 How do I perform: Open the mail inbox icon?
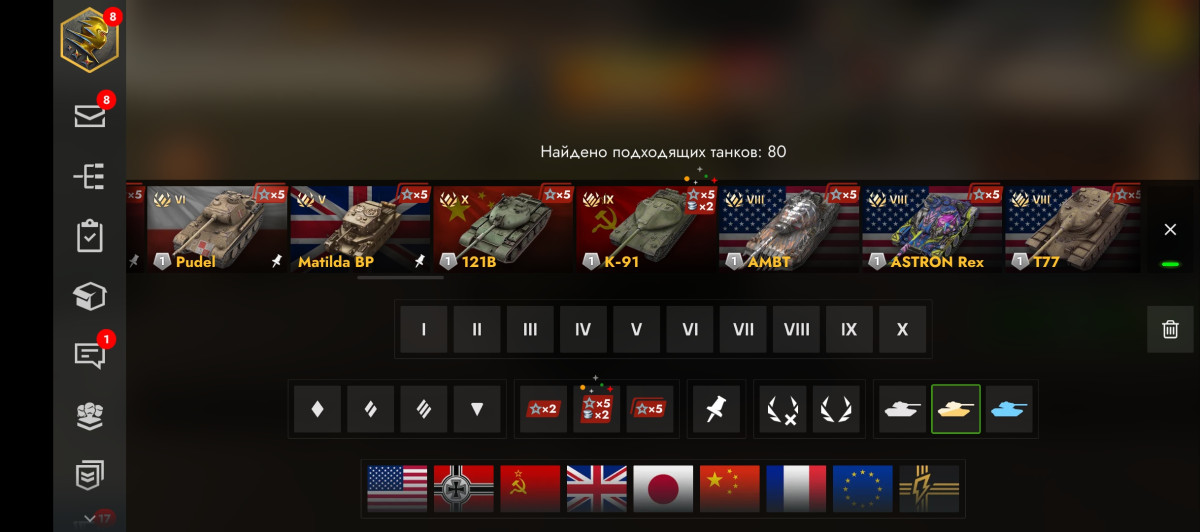[90, 116]
